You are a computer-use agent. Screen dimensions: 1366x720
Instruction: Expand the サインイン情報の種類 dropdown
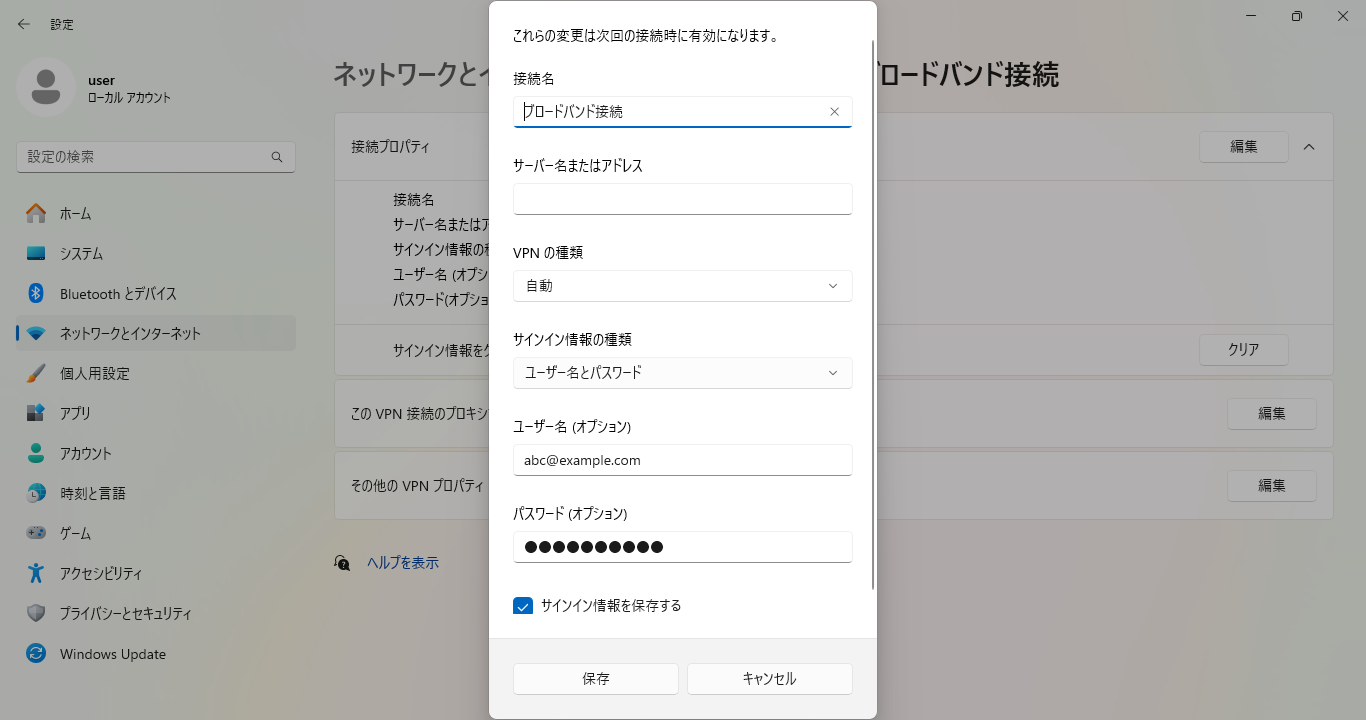pyautogui.click(x=682, y=373)
